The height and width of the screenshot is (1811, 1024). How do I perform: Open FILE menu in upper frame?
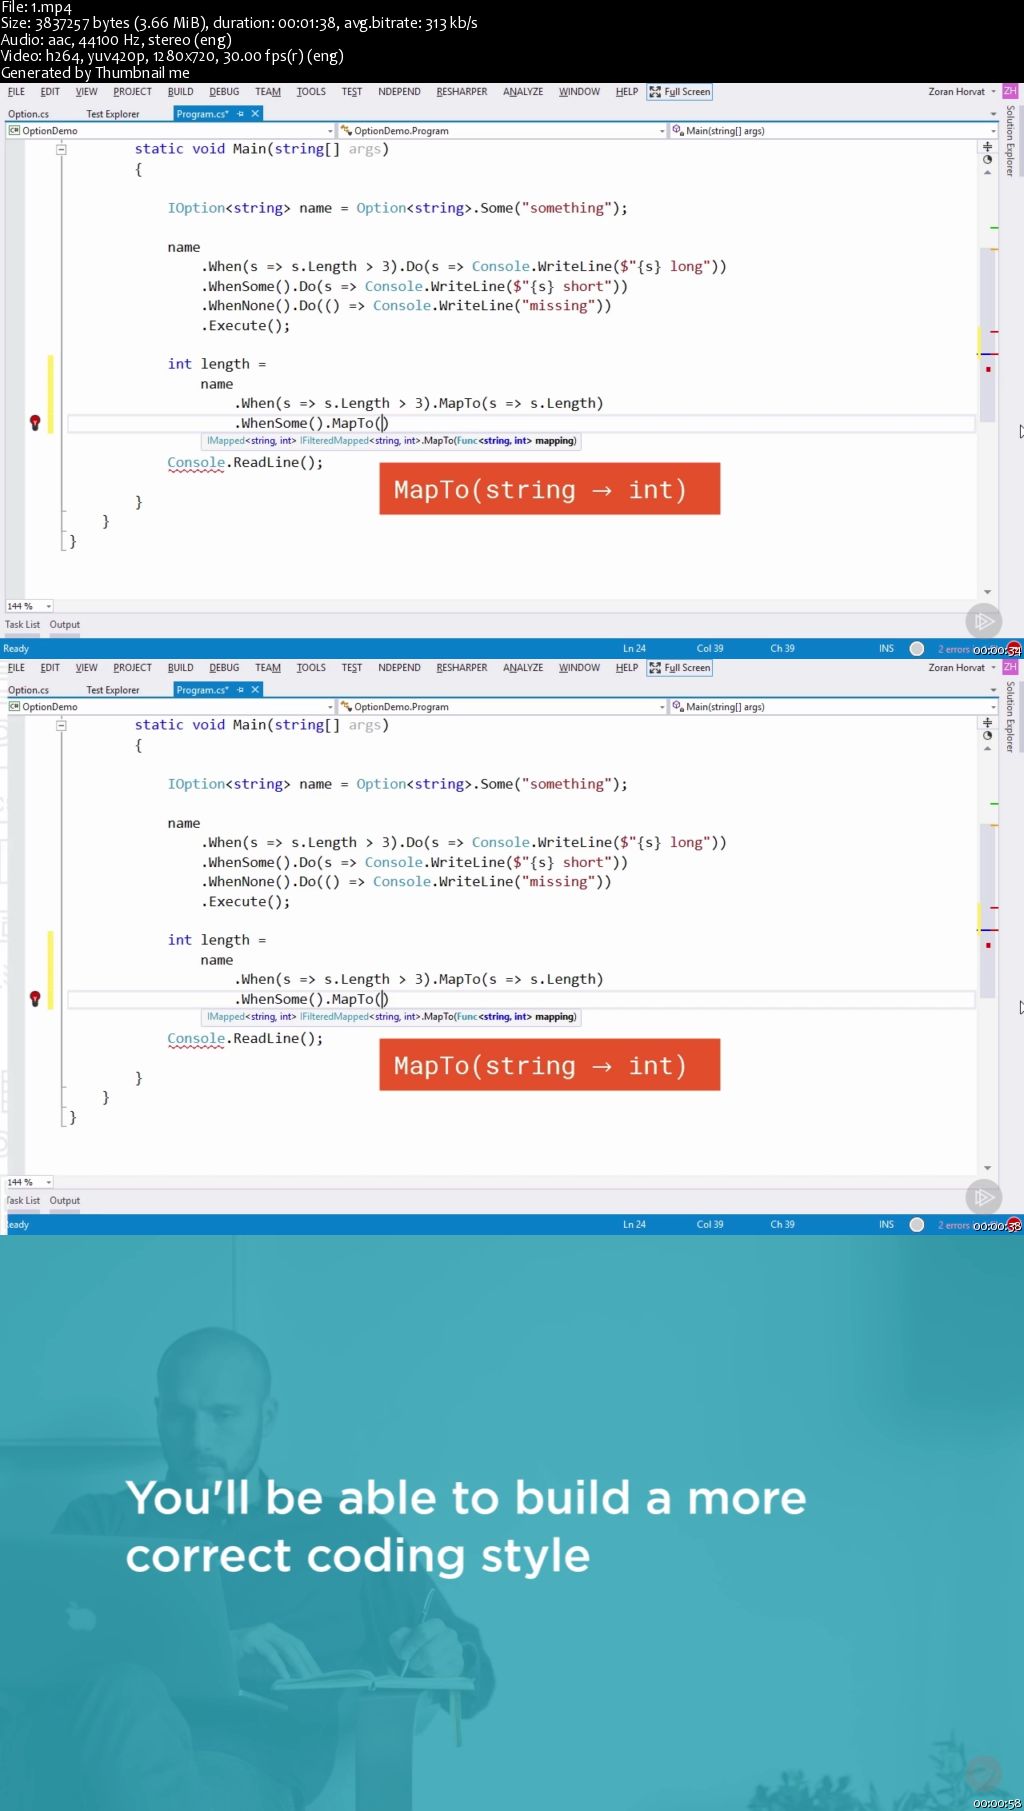coord(16,92)
